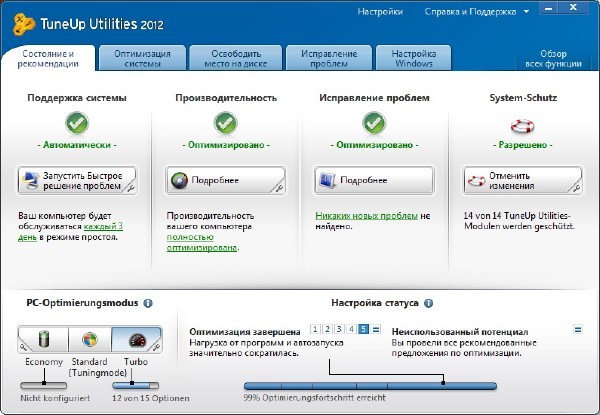The height and width of the screenshot is (415, 600).
Task: Click 99% Optimierungsfortschritt erreicht text
Action: pyautogui.click(x=315, y=398)
